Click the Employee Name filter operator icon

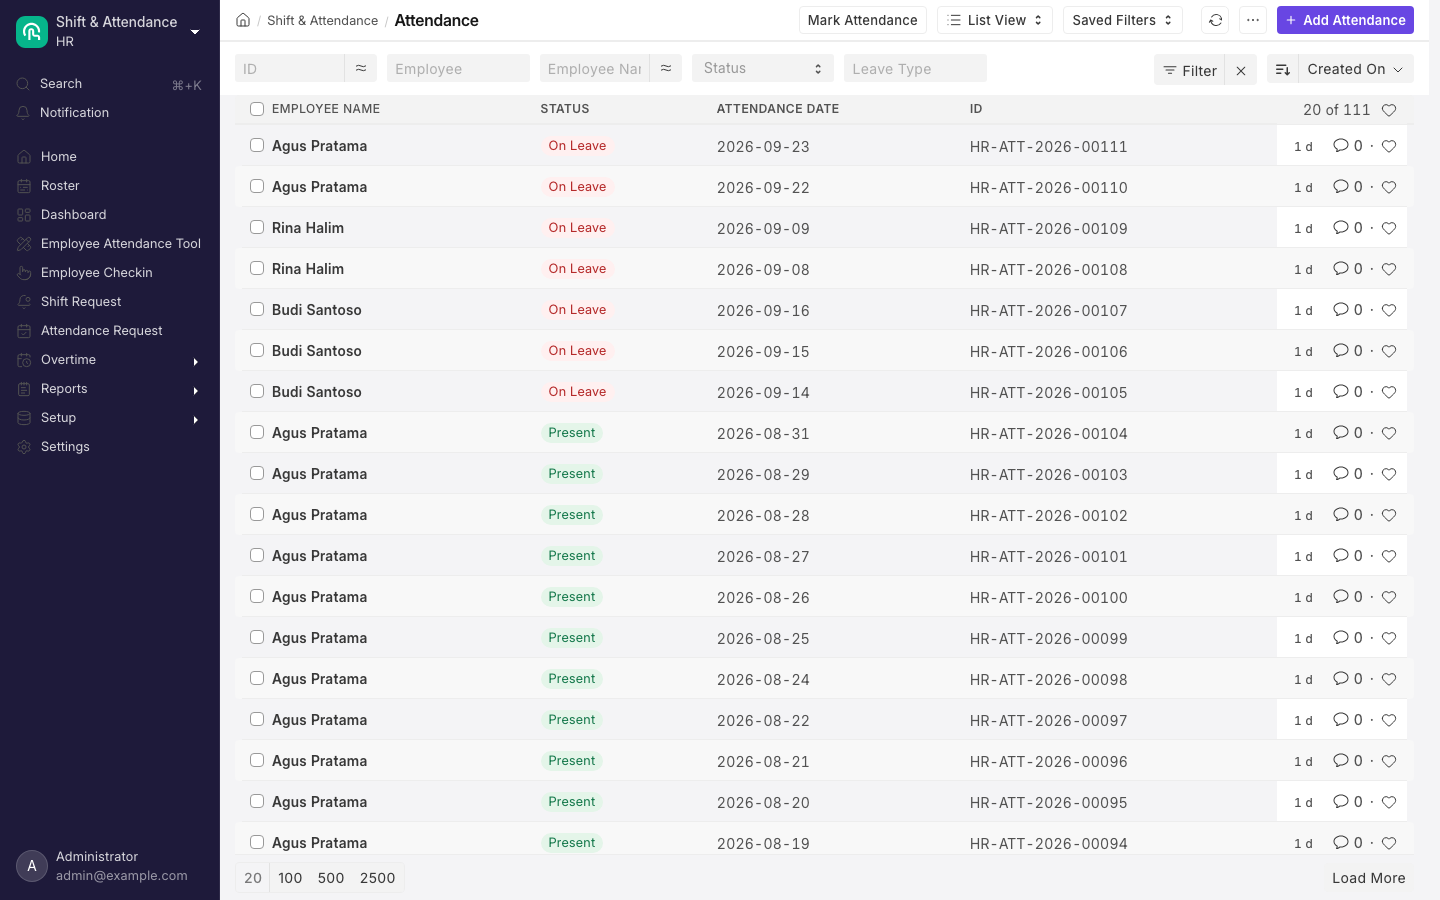pyautogui.click(x=666, y=68)
